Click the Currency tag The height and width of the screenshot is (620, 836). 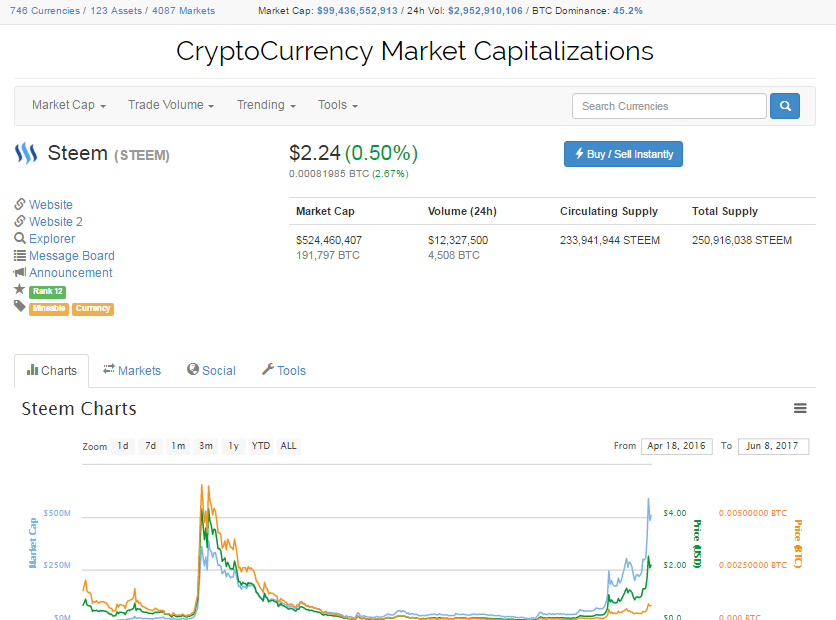93,309
